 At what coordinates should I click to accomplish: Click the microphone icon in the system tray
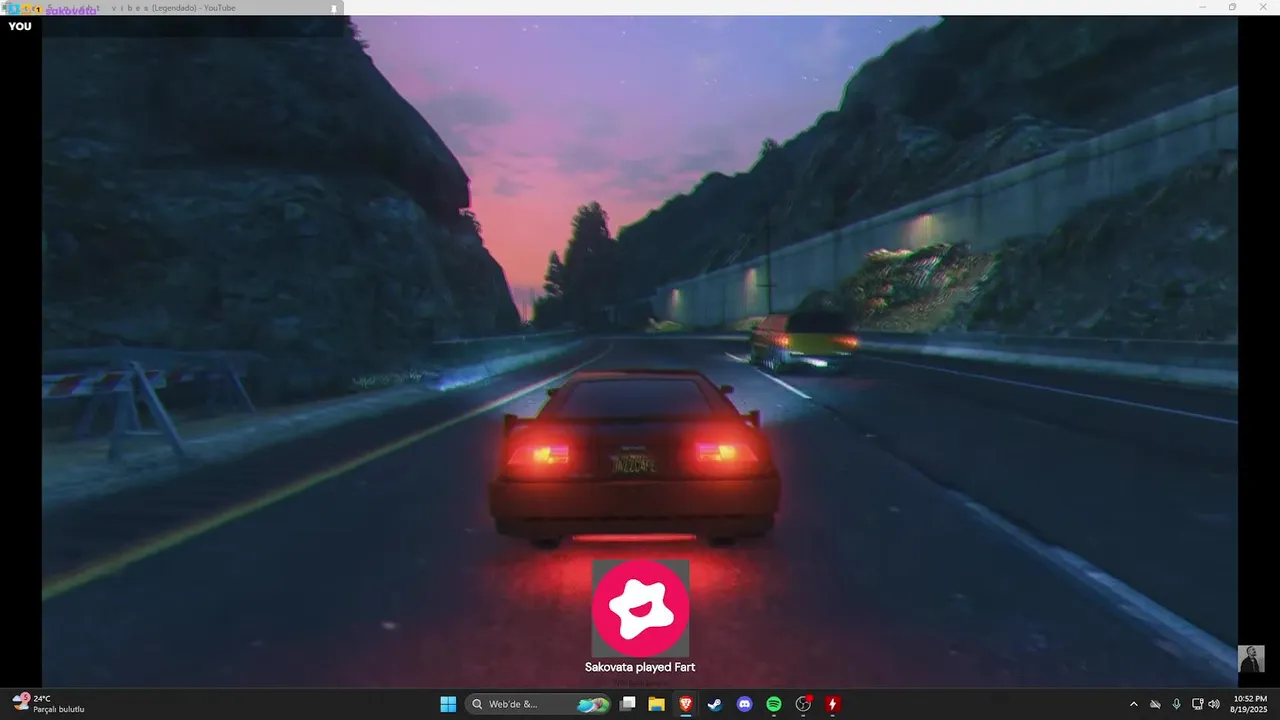[x=1176, y=704]
